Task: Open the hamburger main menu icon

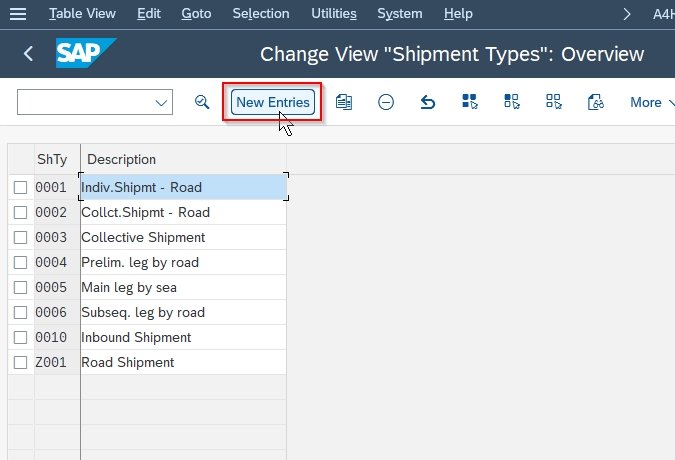Action: pyautogui.click(x=18, y=14)
